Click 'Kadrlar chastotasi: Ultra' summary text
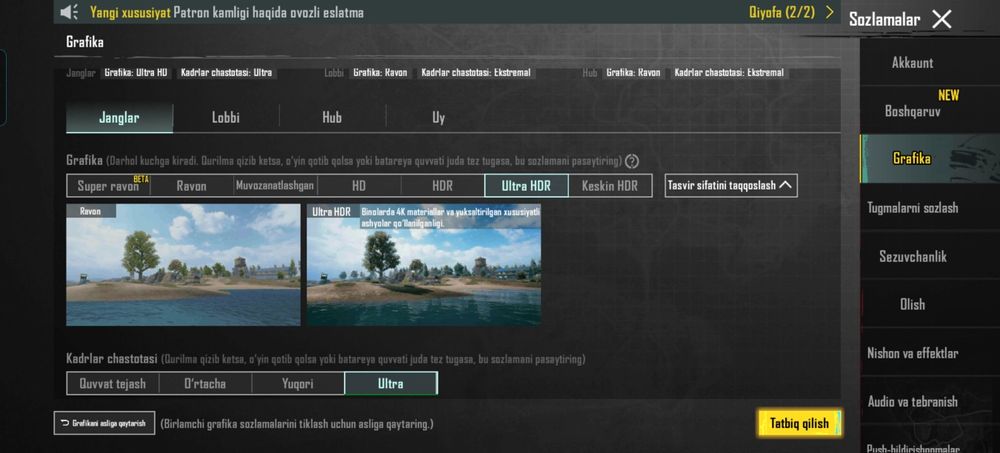Screen dimensions: 1000x453 pyautogui.click(x=226, y=73)
